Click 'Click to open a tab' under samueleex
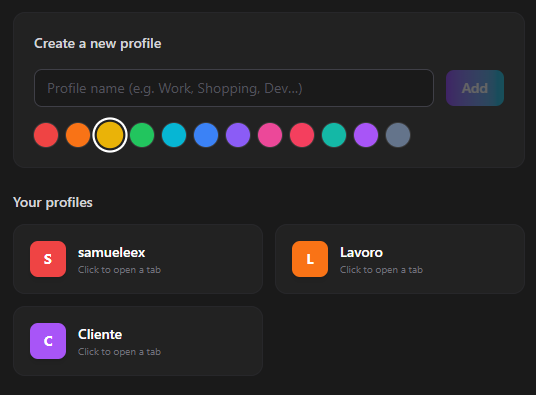 pyautogui.click(x=119, y=270)
